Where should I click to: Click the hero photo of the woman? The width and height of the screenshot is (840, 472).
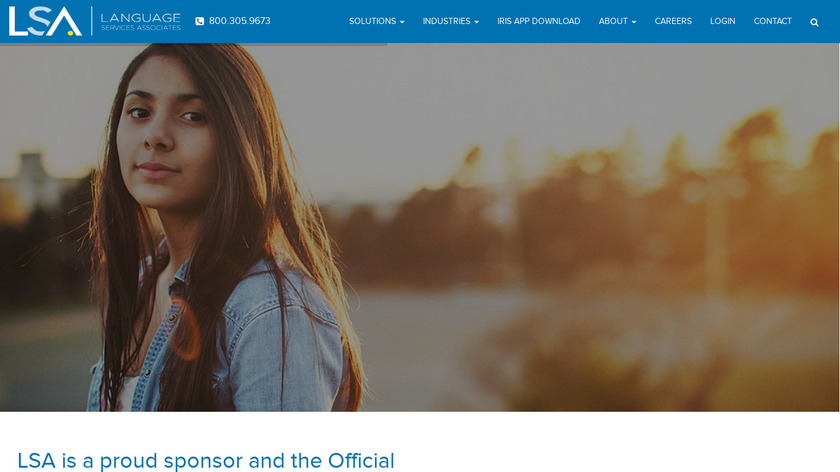tap(419, 227)
